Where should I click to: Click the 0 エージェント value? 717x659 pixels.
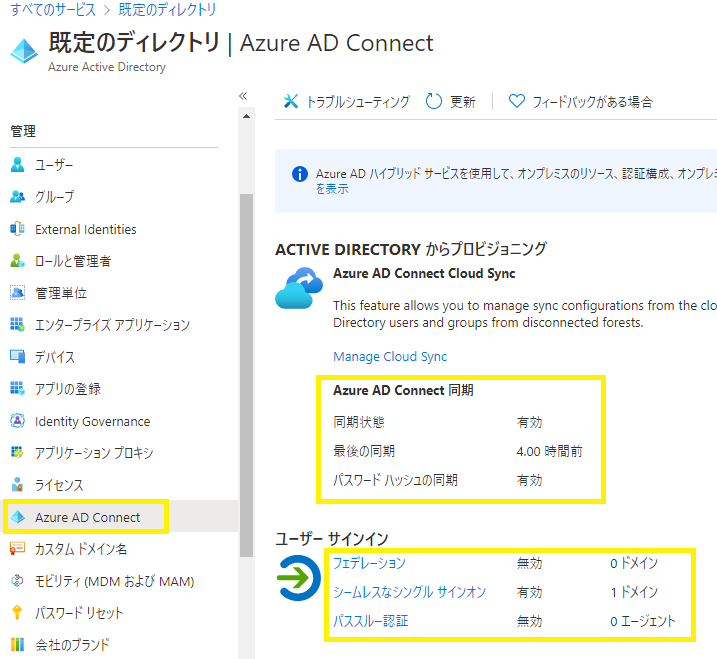tap(642, 621)
